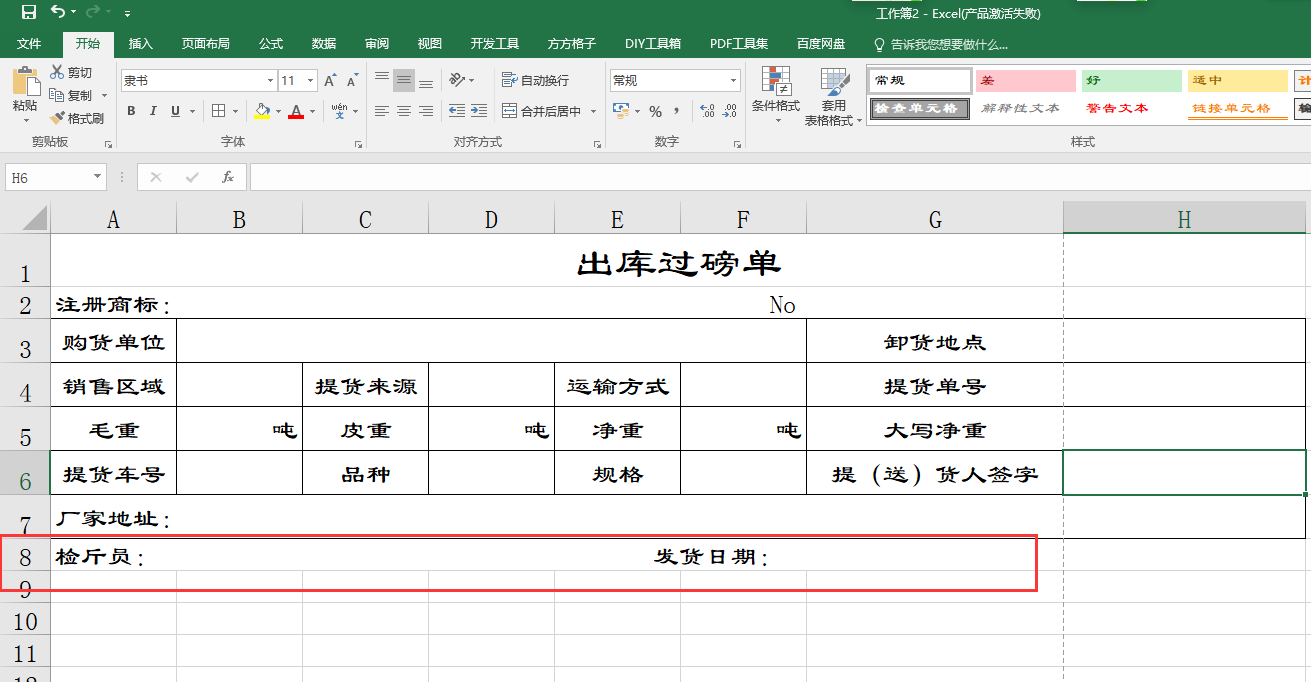Switch to the 方方格子 tab
The height and width of the screenshot is (682, 1311).
click(572, 44)
